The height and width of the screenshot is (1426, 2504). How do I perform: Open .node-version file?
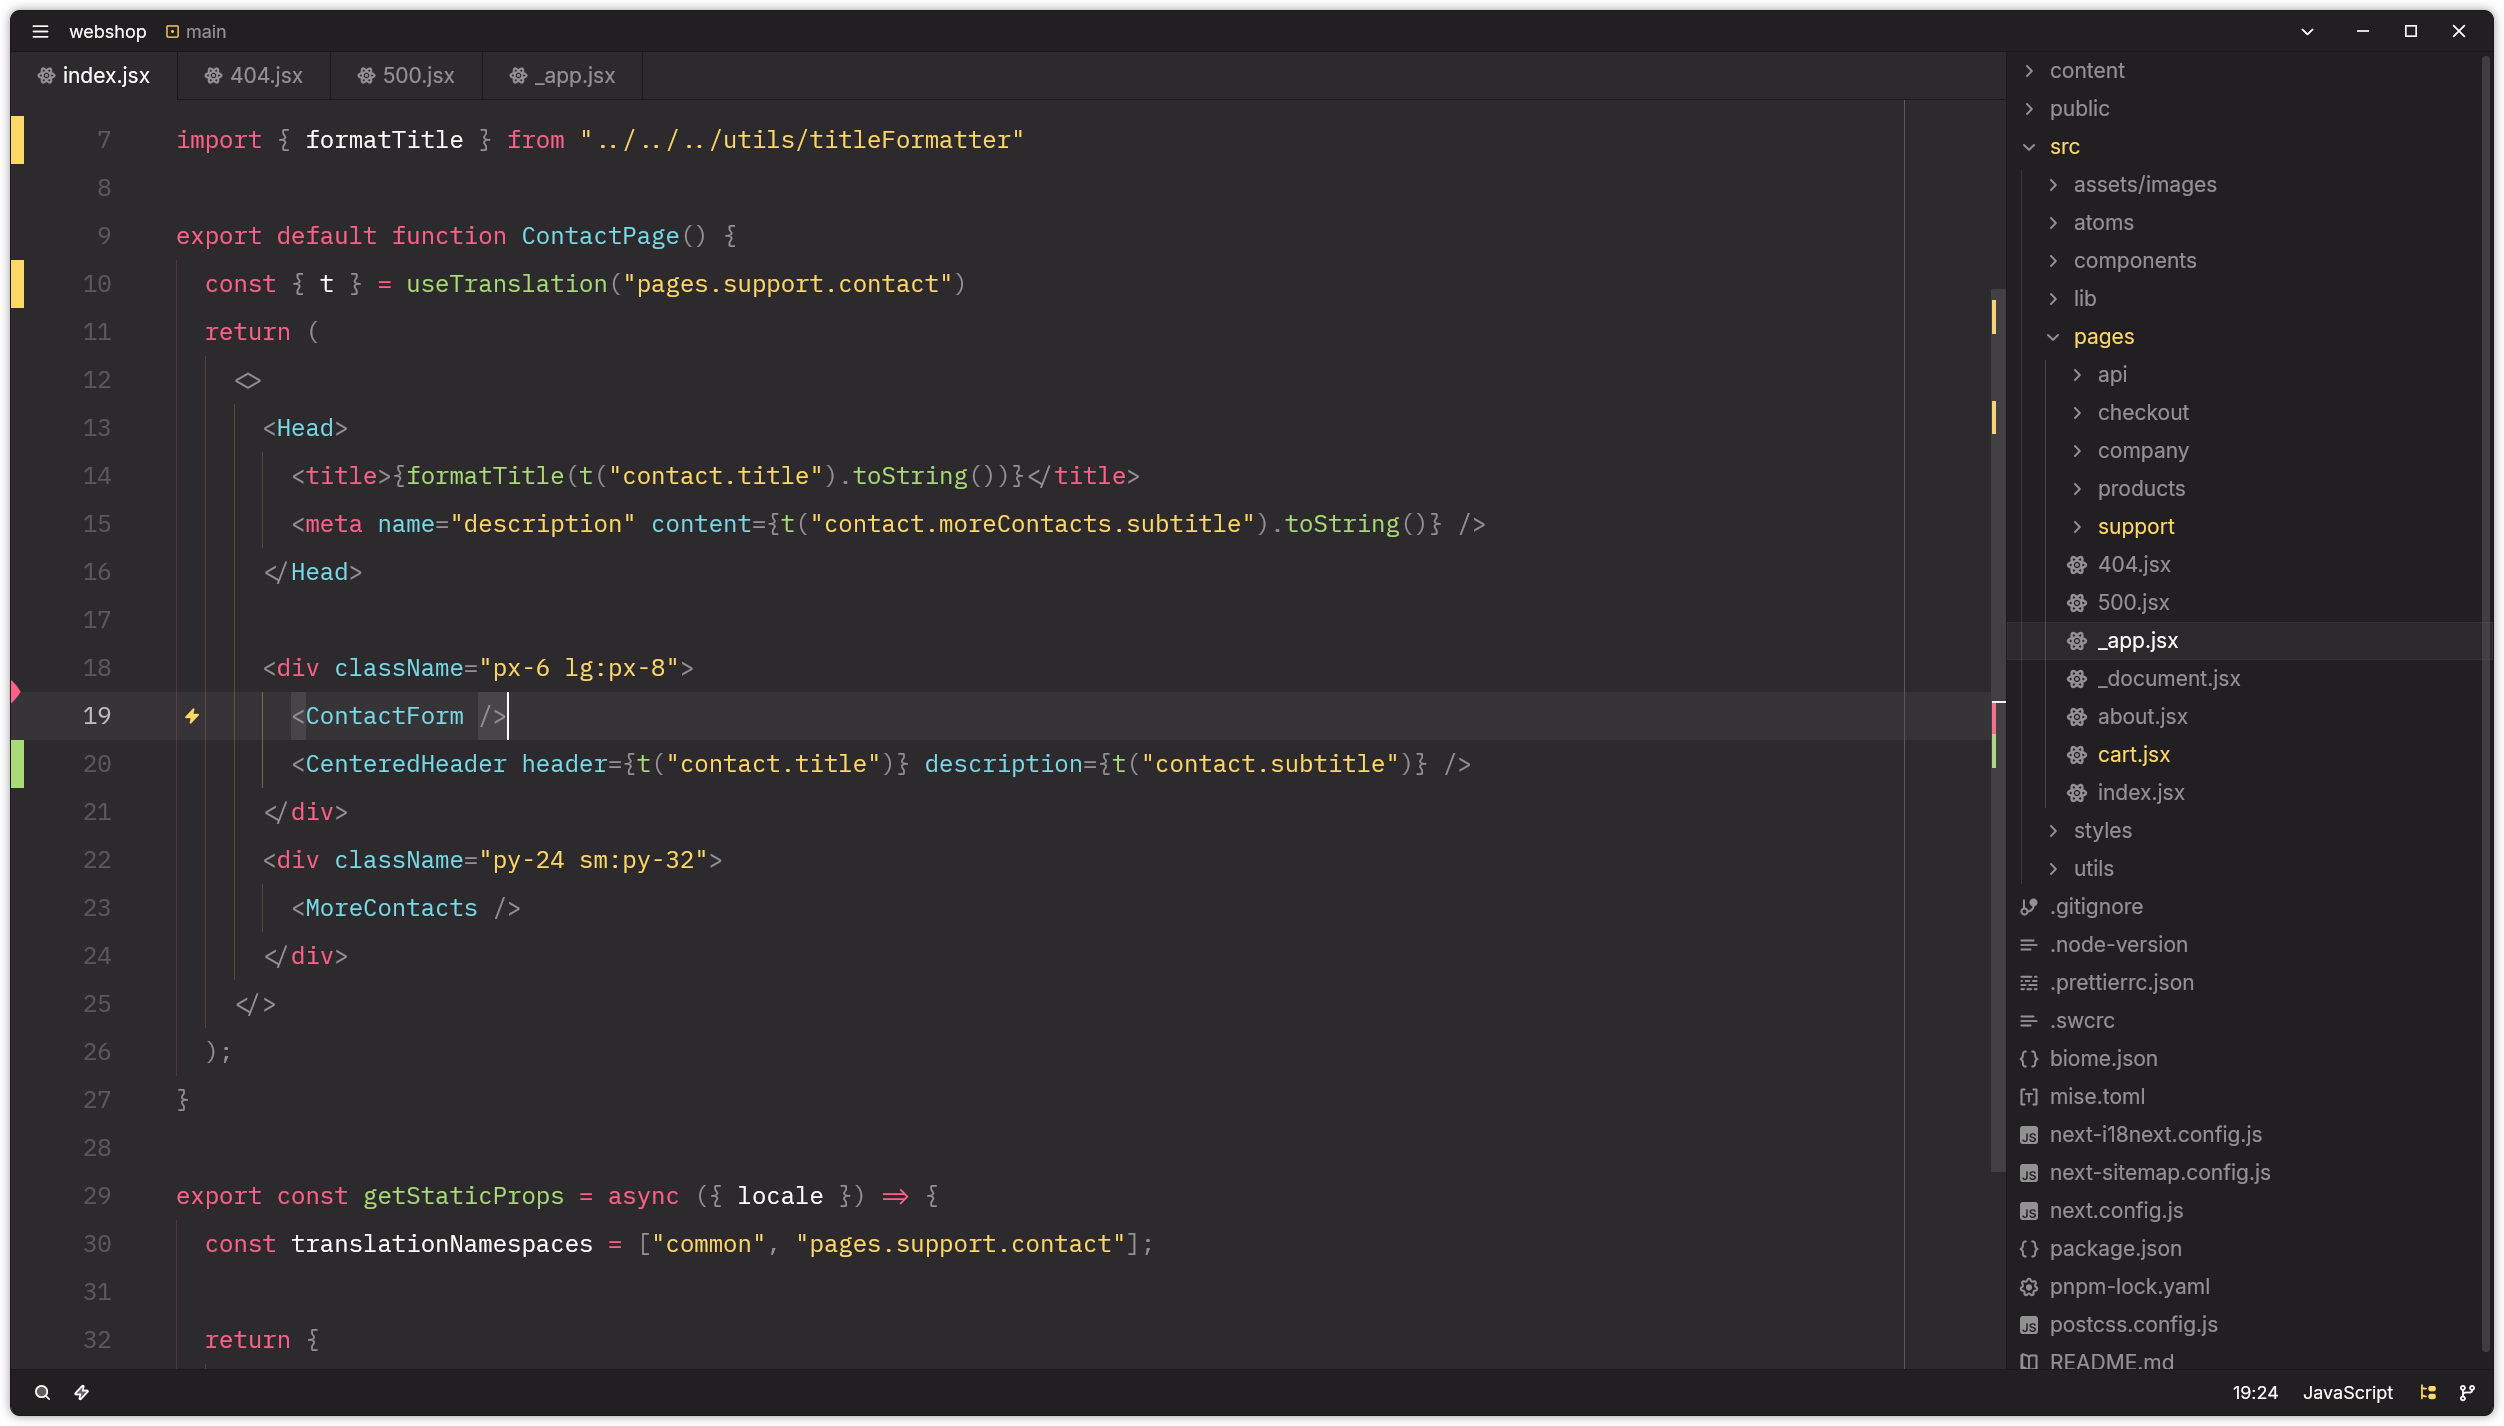(2118, 945)
